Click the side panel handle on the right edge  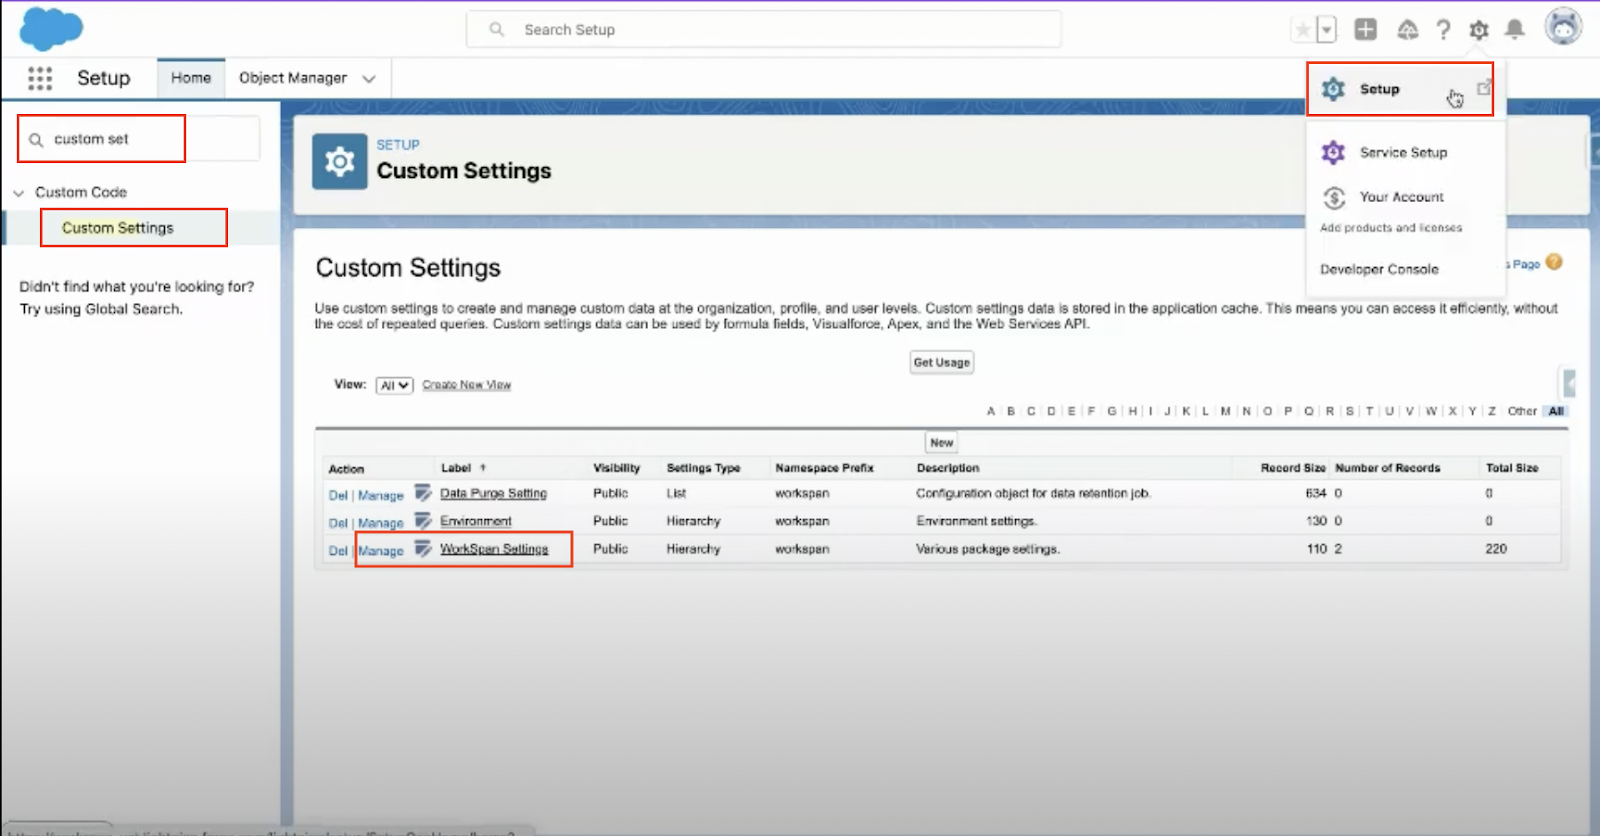point(1569,383)
